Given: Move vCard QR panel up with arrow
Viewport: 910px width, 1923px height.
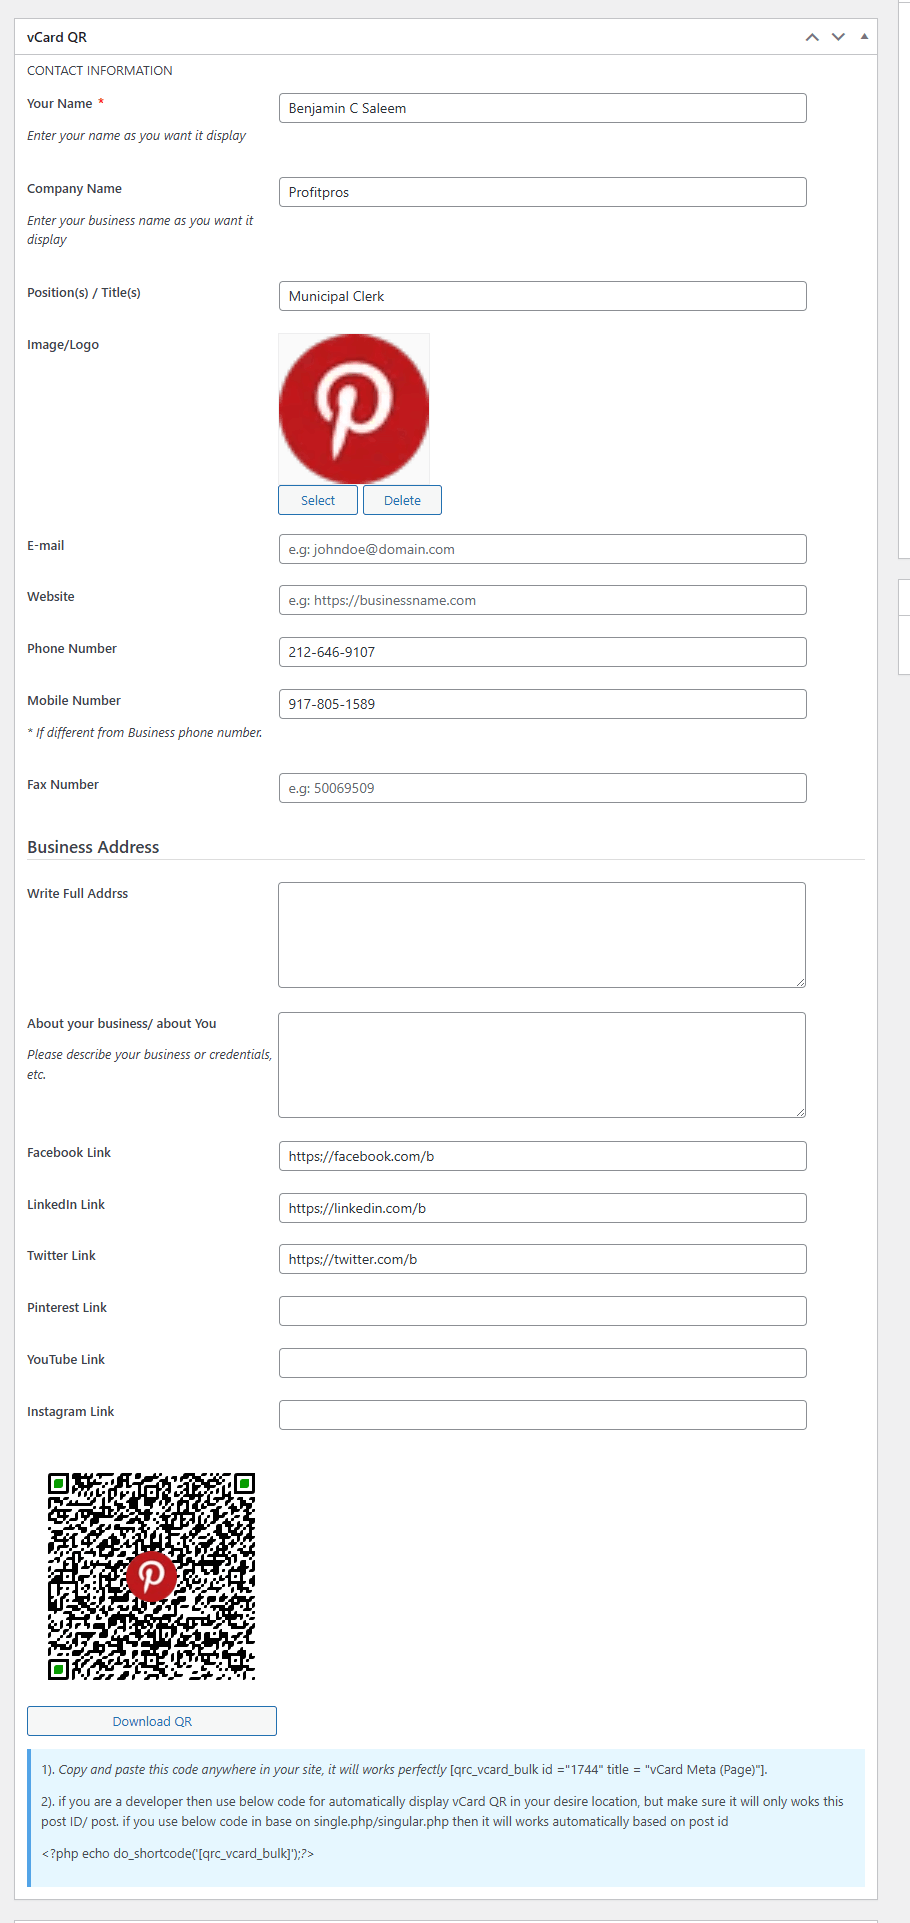Looking at the screenshot, I should click(x=812, y=37).
